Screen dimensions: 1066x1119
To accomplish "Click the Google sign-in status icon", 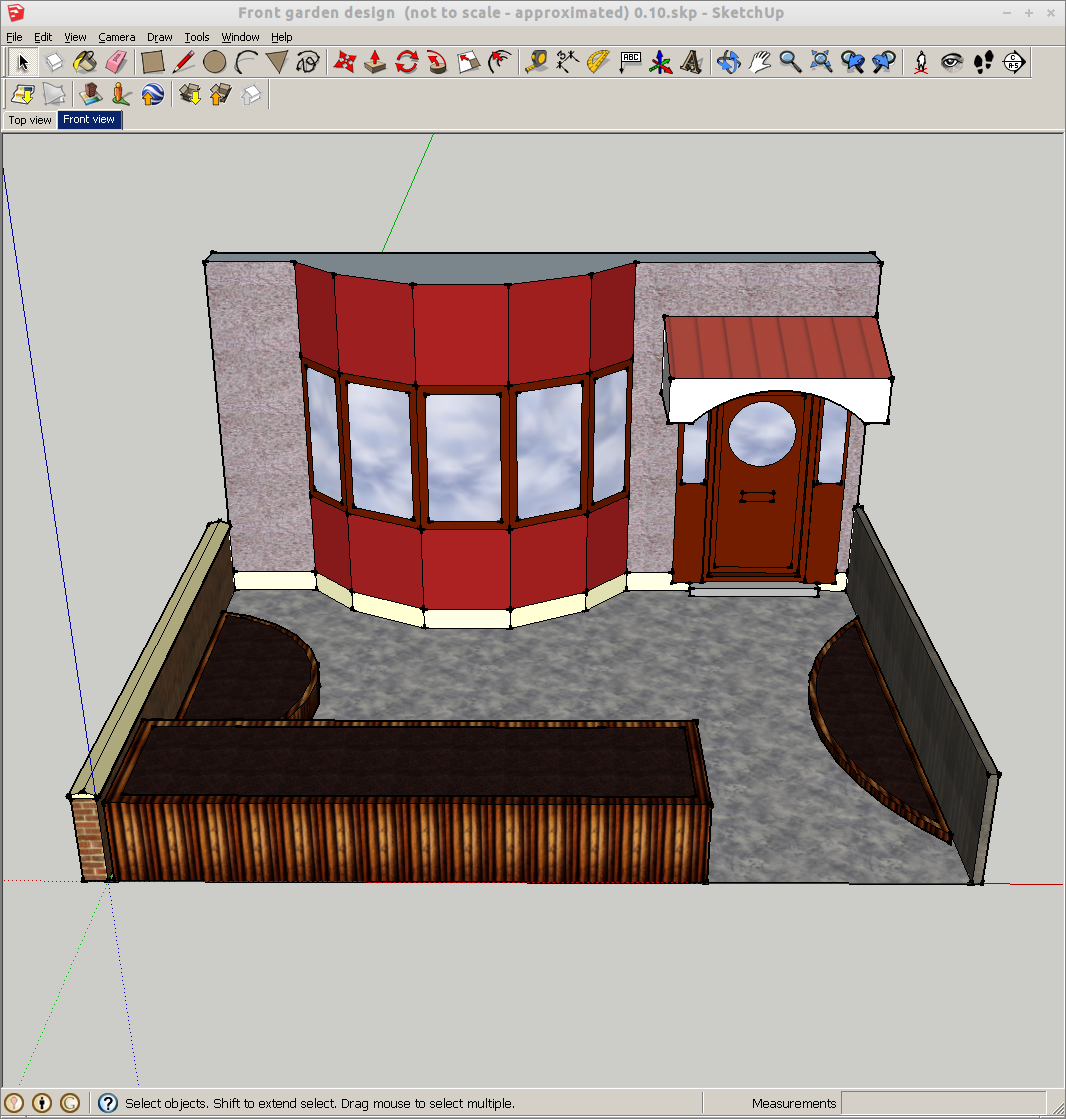I will click(x=70, y=1103).
